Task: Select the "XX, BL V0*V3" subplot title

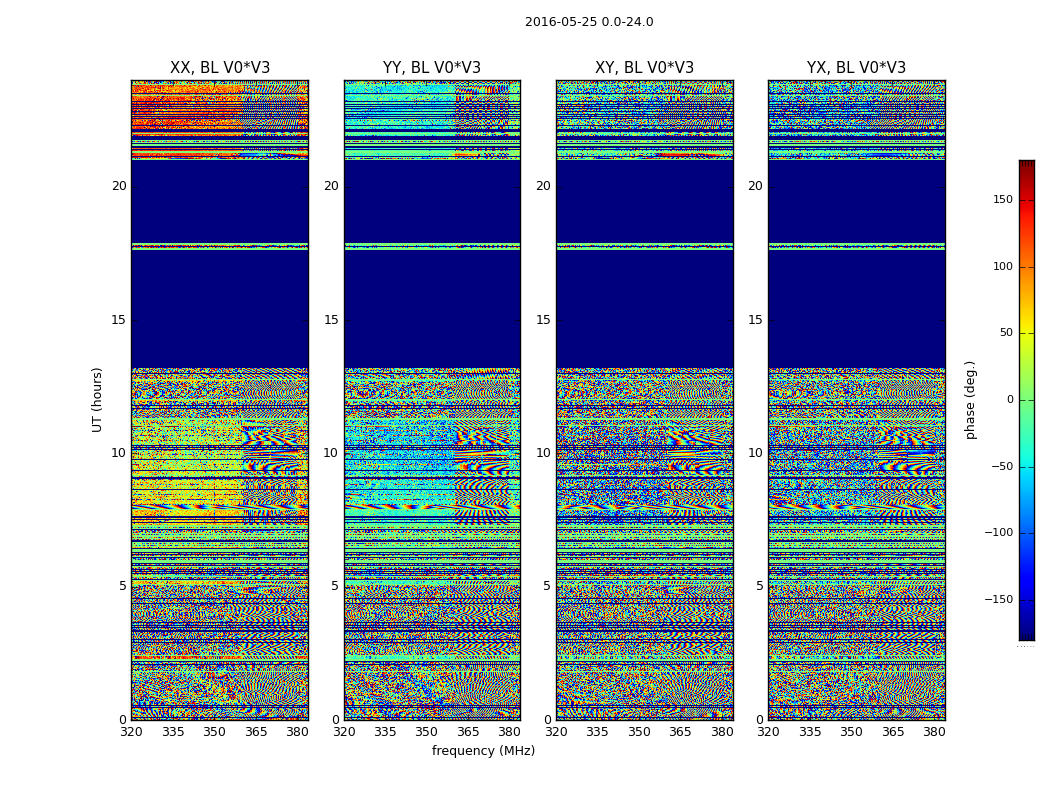Action: pos(220,68)
